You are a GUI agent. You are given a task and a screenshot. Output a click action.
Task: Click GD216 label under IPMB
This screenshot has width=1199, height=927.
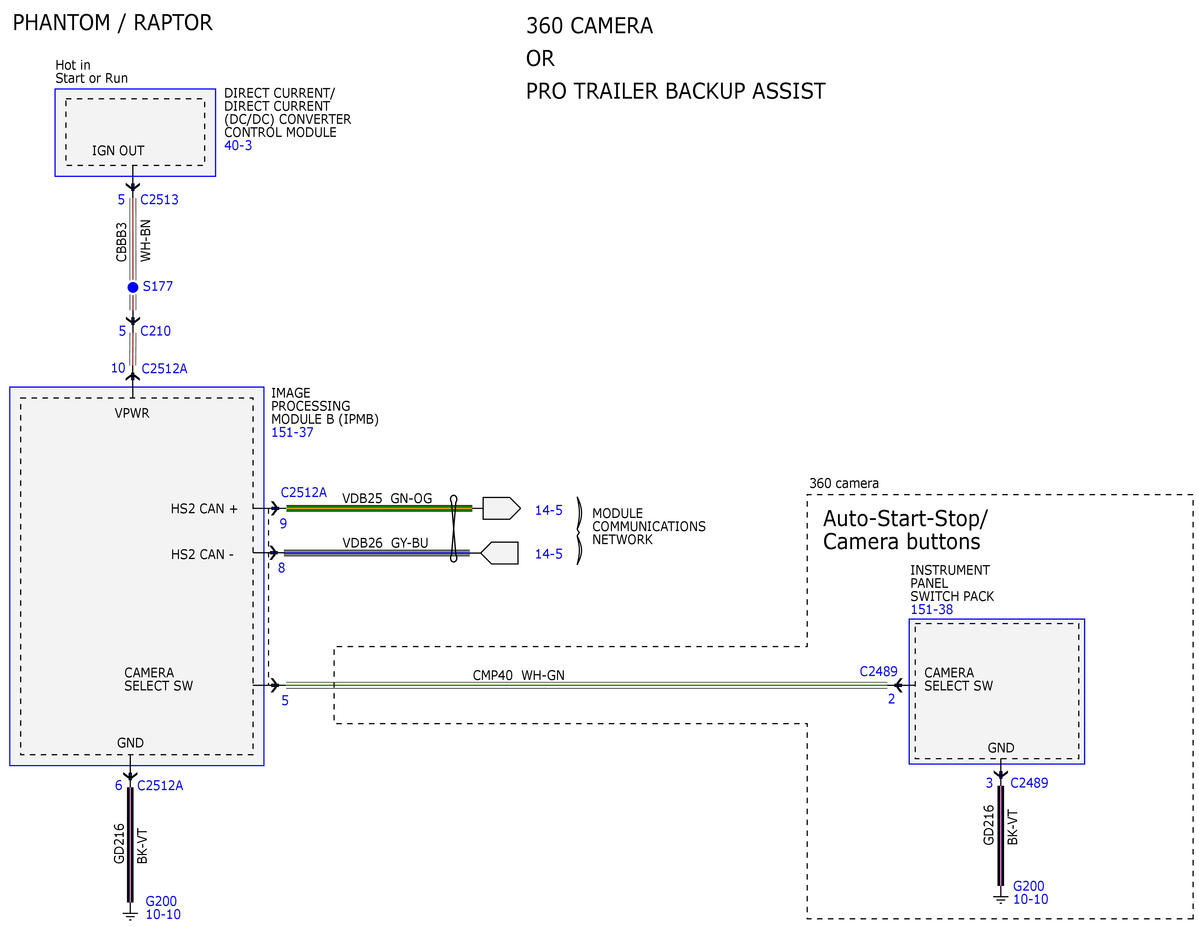point(119,844)
